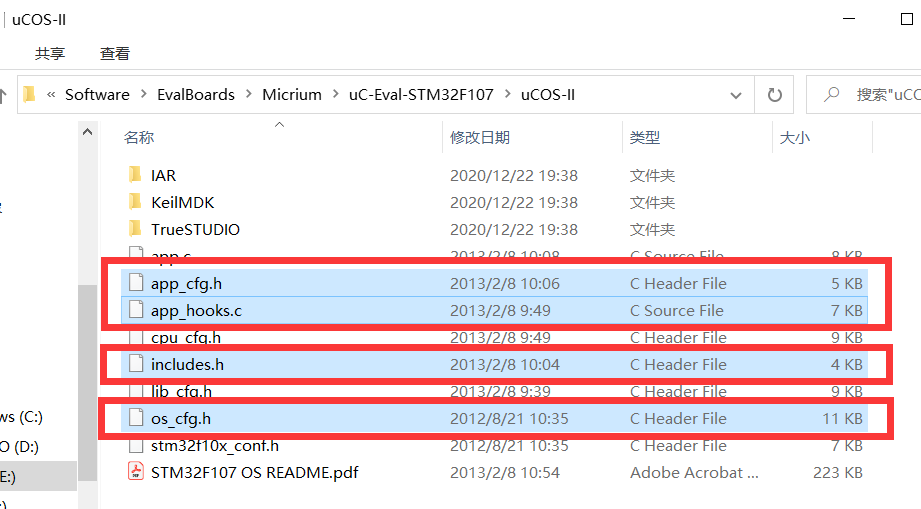The width and height of the screenshot is (921, 509).
Task: Select the cpu_cfg.h file icon
Action: click(x=136, y=336)
